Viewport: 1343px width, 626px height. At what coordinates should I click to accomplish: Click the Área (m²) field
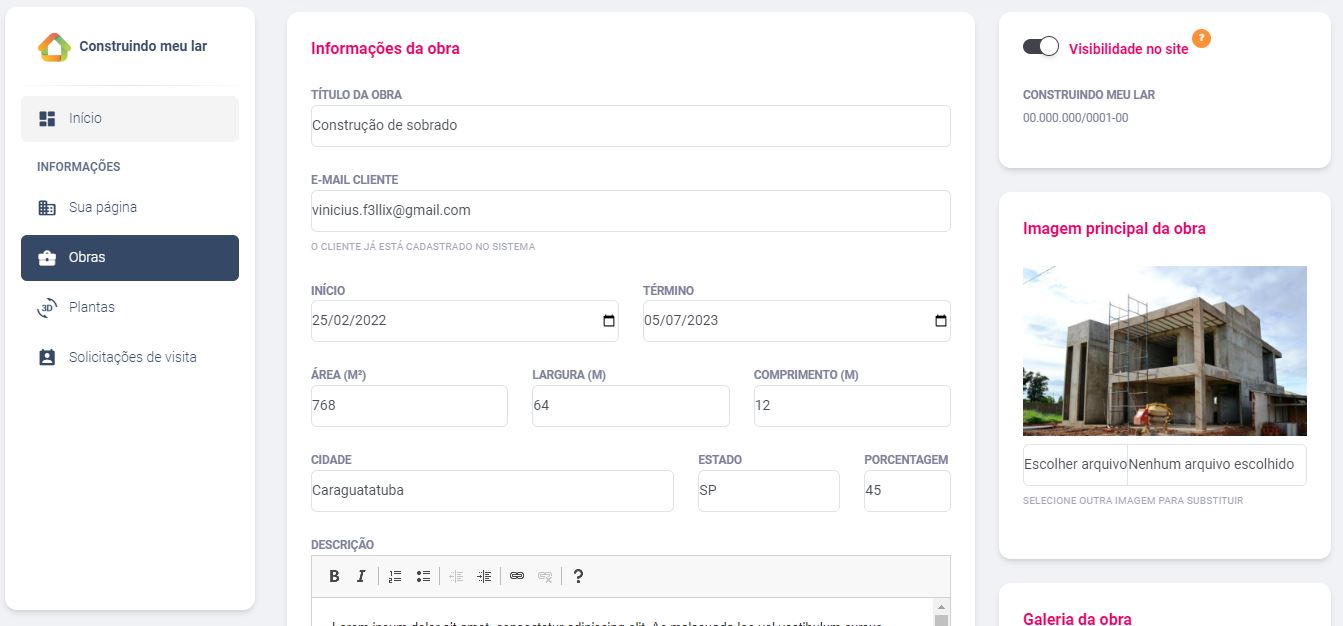click(409, 406)
